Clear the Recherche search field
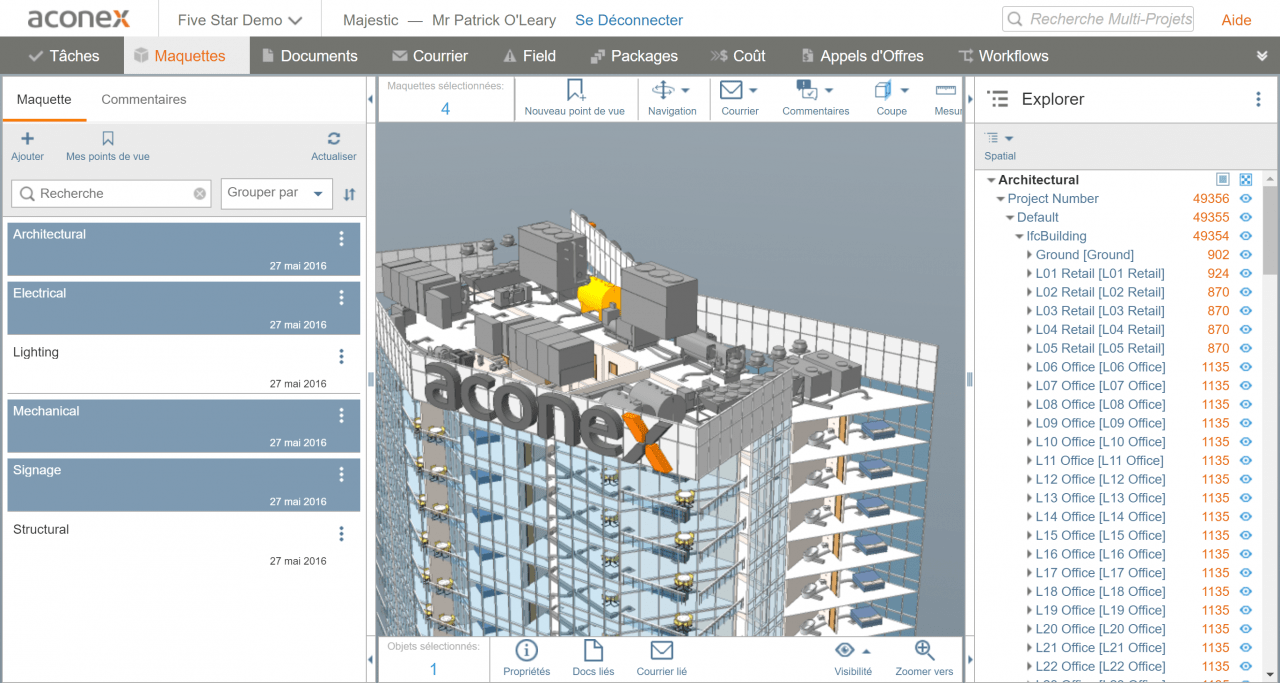This screenshot has width=1280, height=683. (200, 194)
